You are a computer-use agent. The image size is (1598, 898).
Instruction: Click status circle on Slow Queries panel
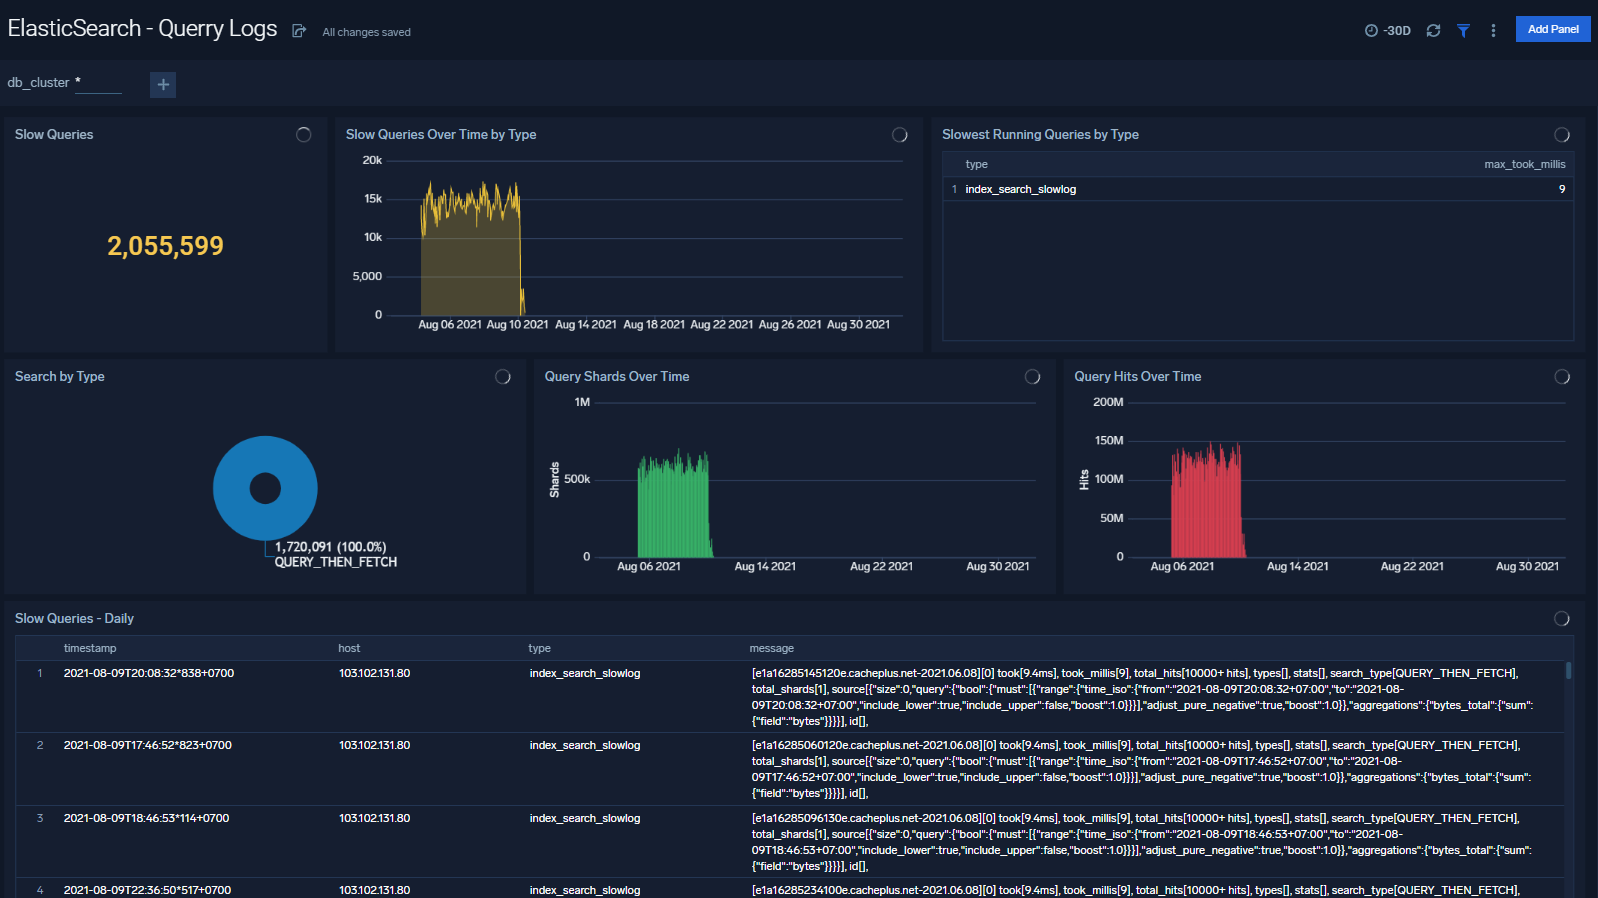[x=304, y=135]
